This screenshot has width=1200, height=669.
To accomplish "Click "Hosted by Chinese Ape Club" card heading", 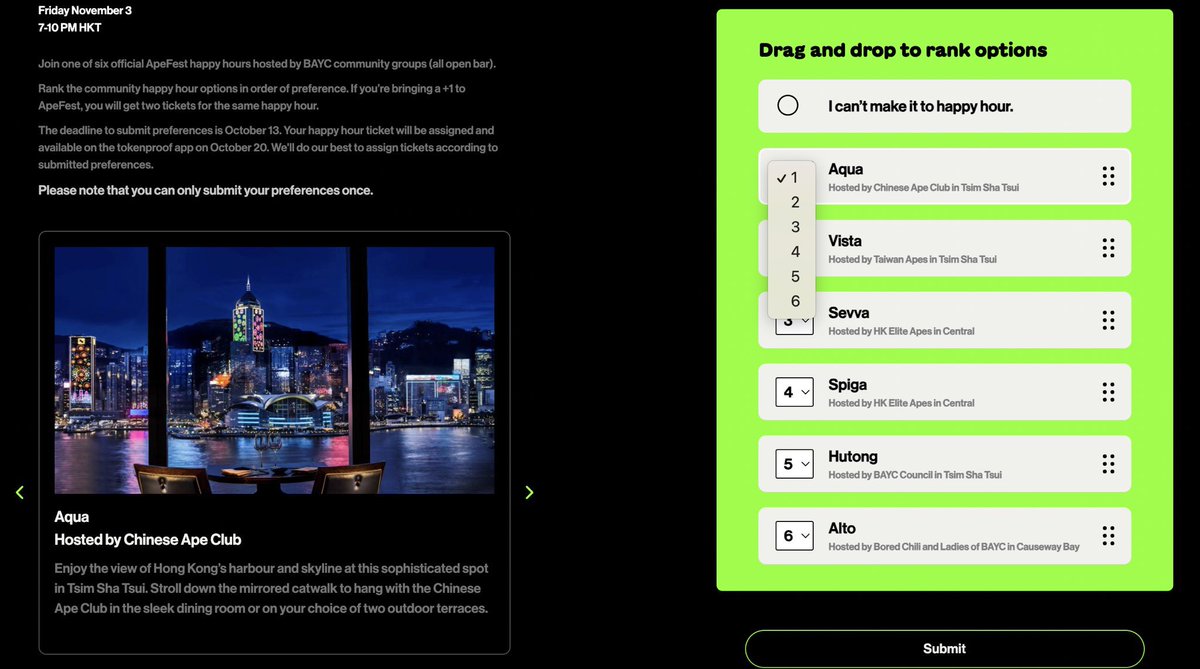I will point(148,540).
